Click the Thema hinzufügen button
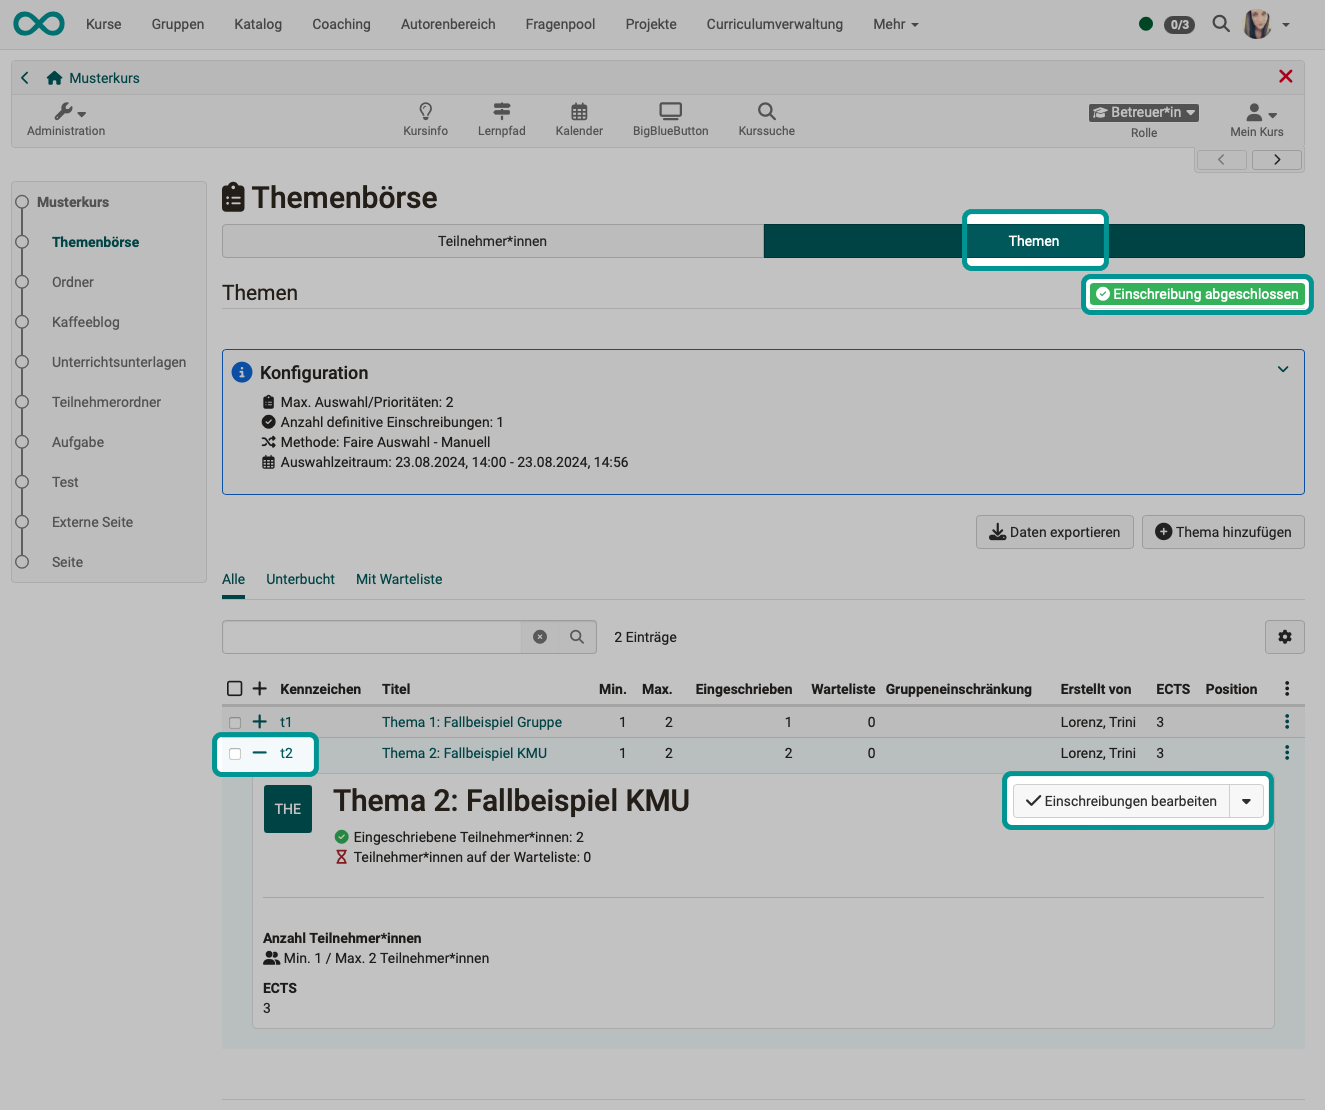 1223,532
